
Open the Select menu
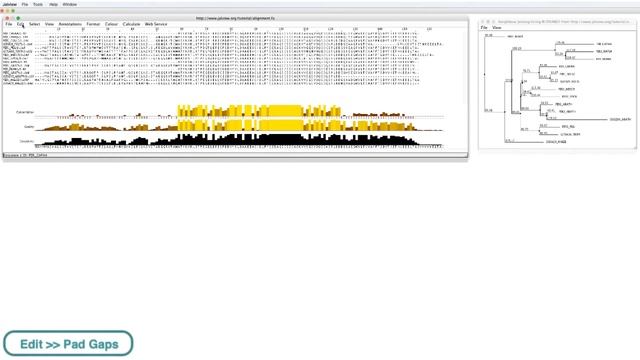point(35,24)
